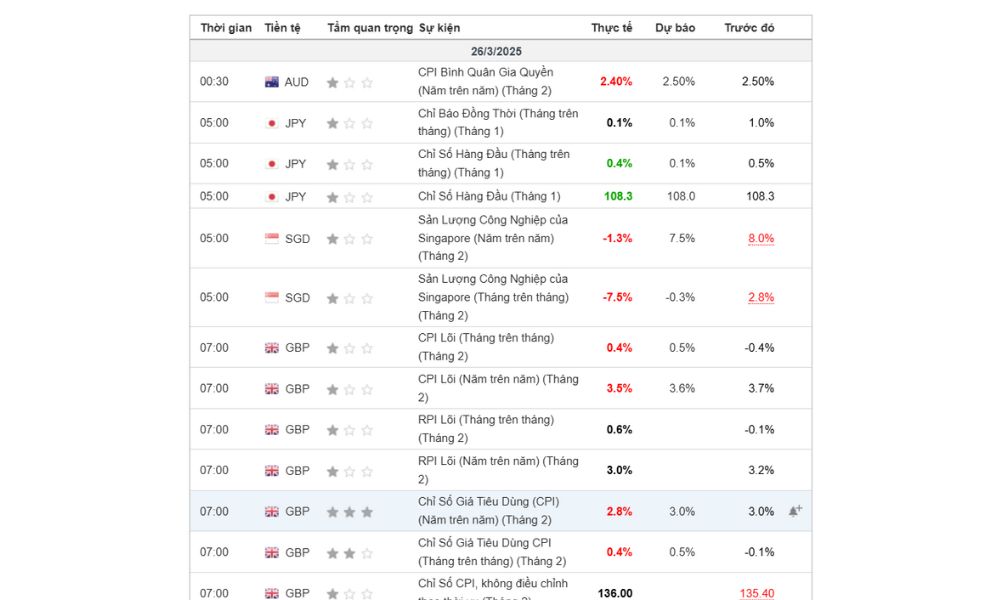The image size is (1000, 600).
Task: Click the Australian flag beside AUD
Action: (272, 82)
